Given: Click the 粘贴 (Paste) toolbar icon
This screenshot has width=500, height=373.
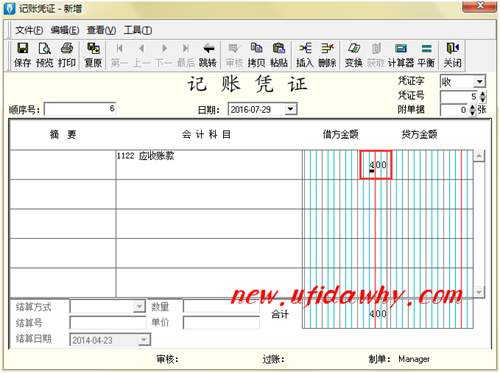Looking at the screenshot, I should 279,55.
